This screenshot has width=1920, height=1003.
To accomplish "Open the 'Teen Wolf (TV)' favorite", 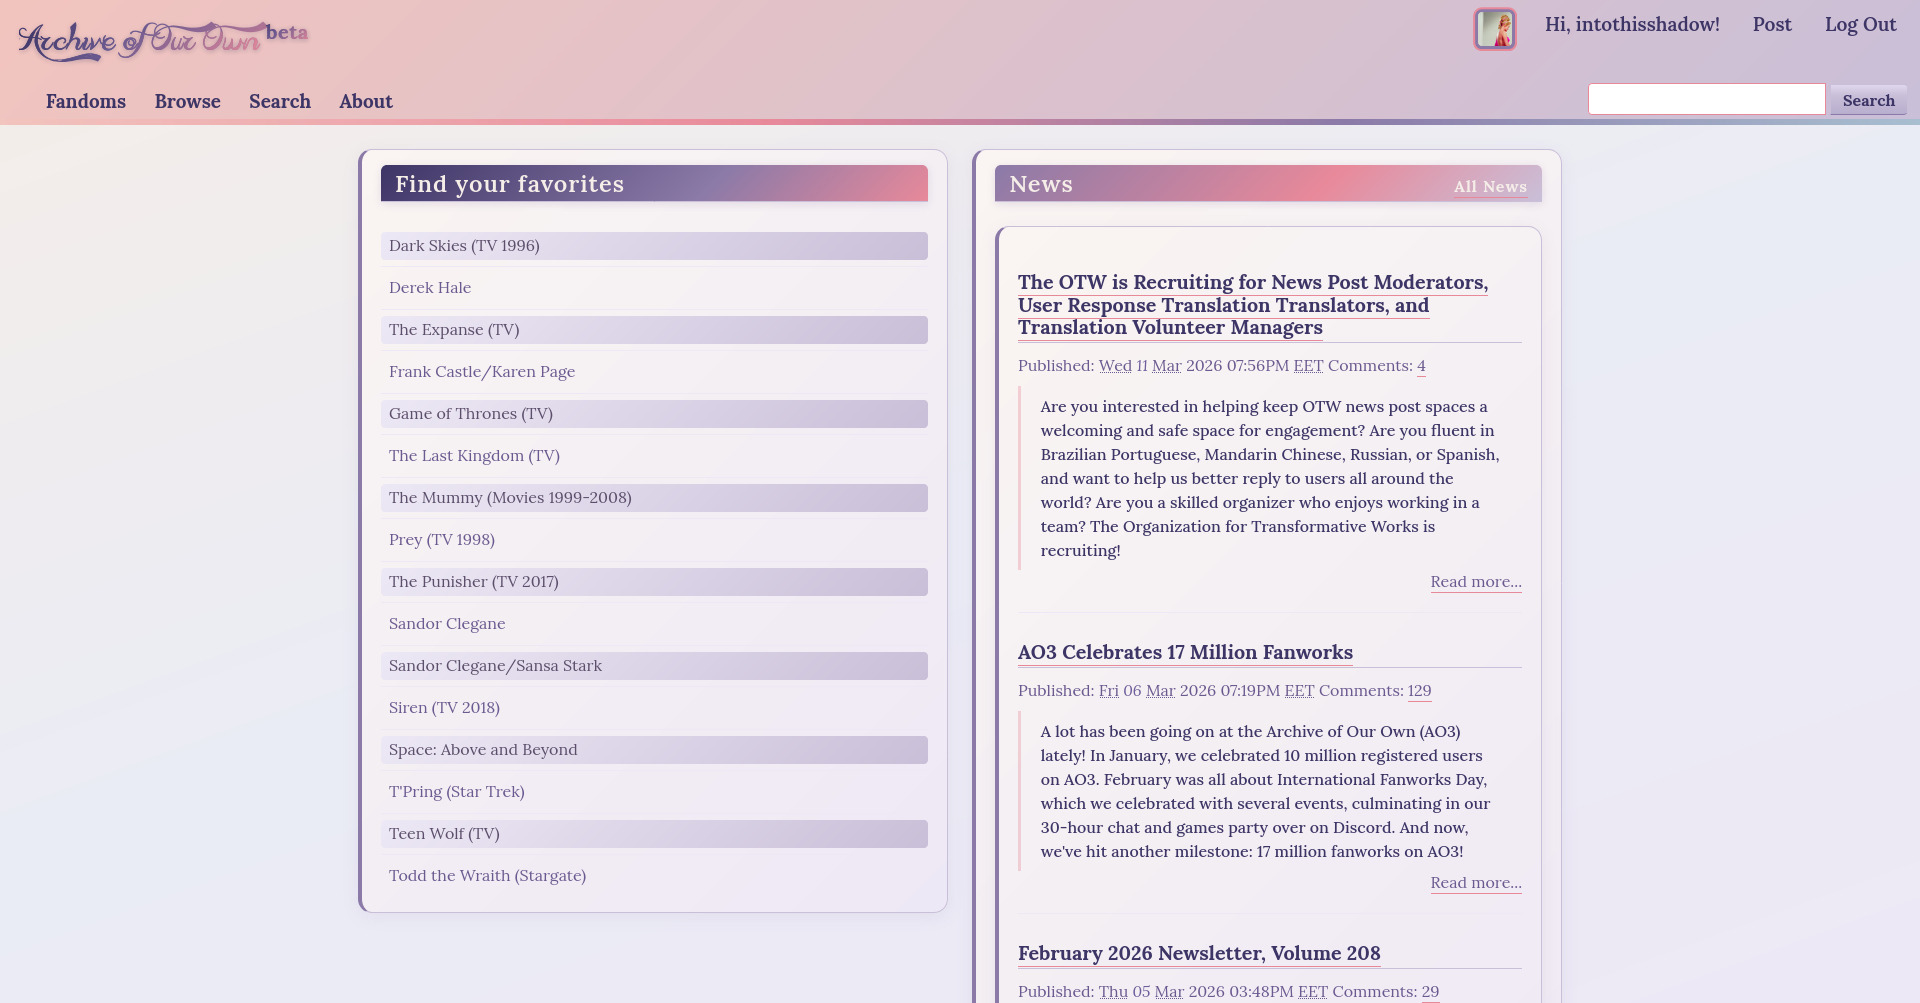I will coord(443,833).
